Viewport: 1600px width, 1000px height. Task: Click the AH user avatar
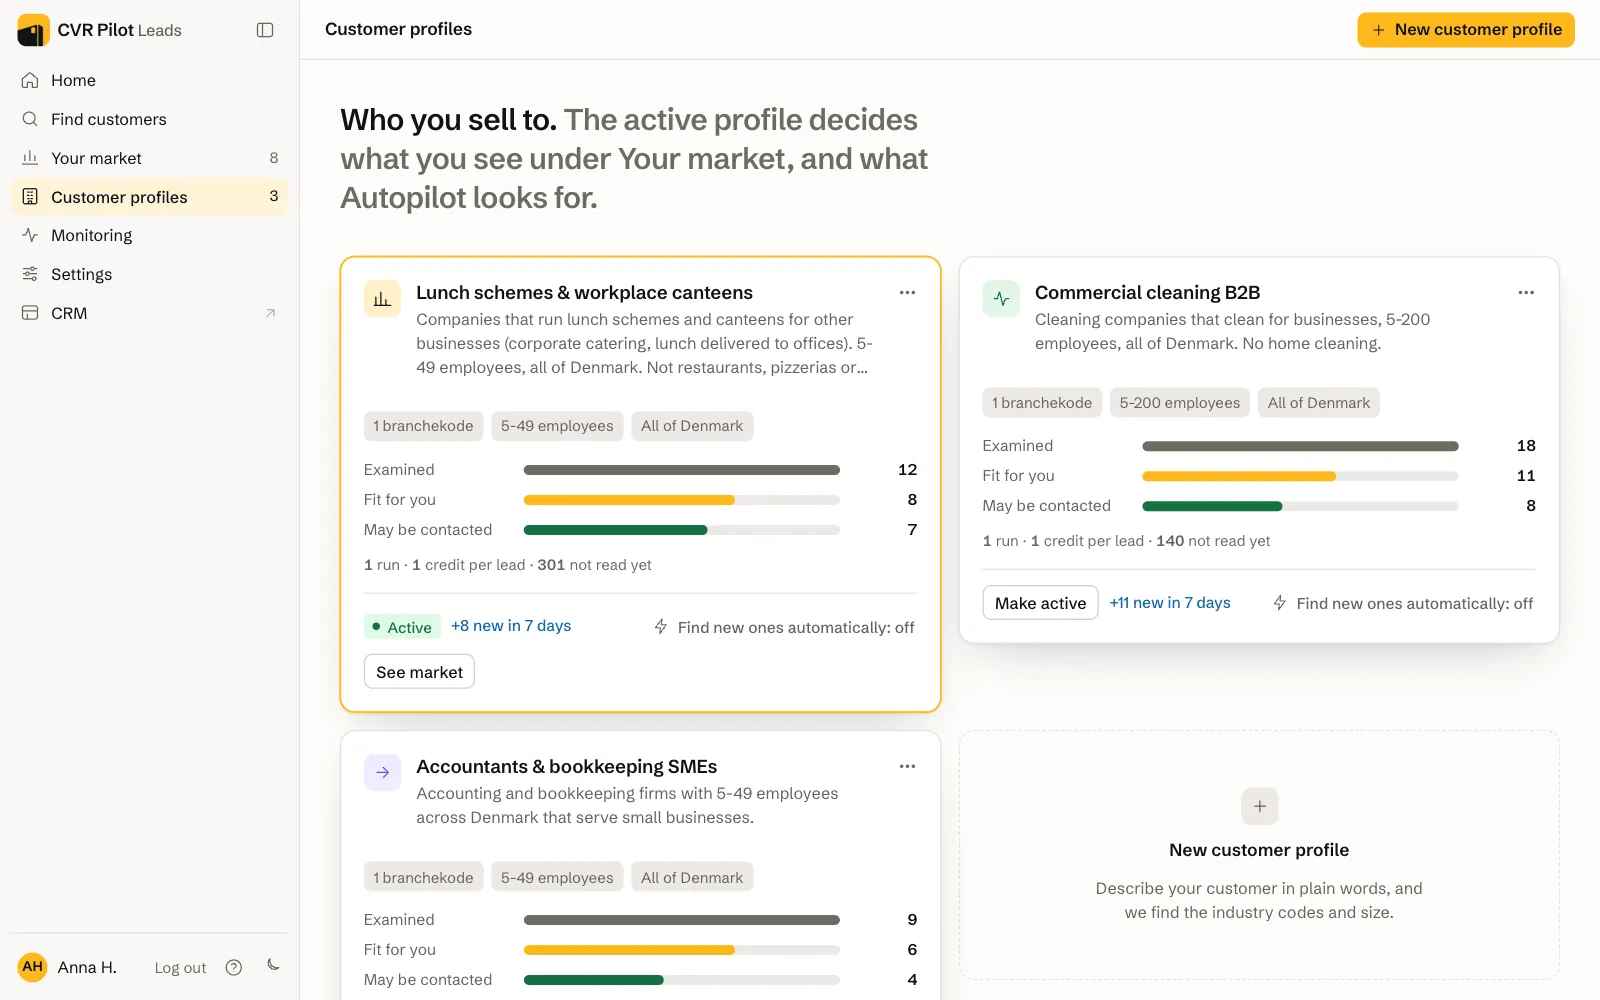click(x=33, y=967)
